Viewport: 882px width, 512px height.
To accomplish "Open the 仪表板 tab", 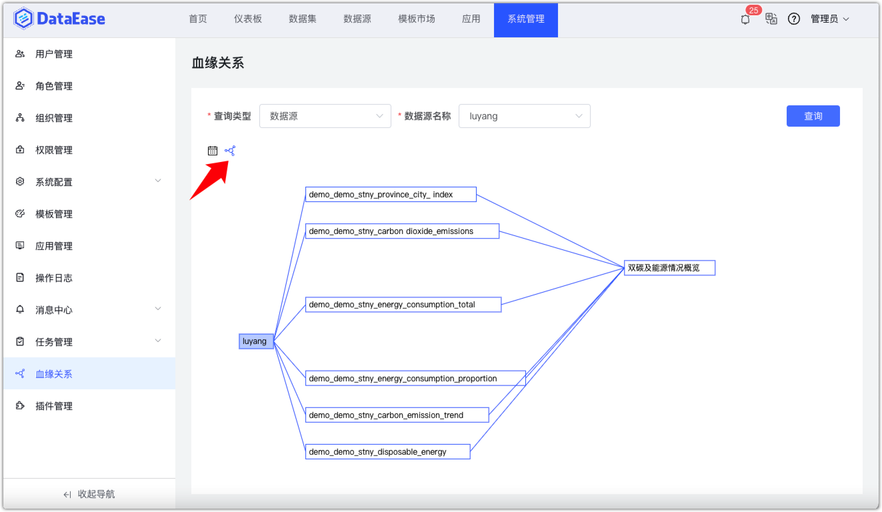I will click(x=248, y=19).
